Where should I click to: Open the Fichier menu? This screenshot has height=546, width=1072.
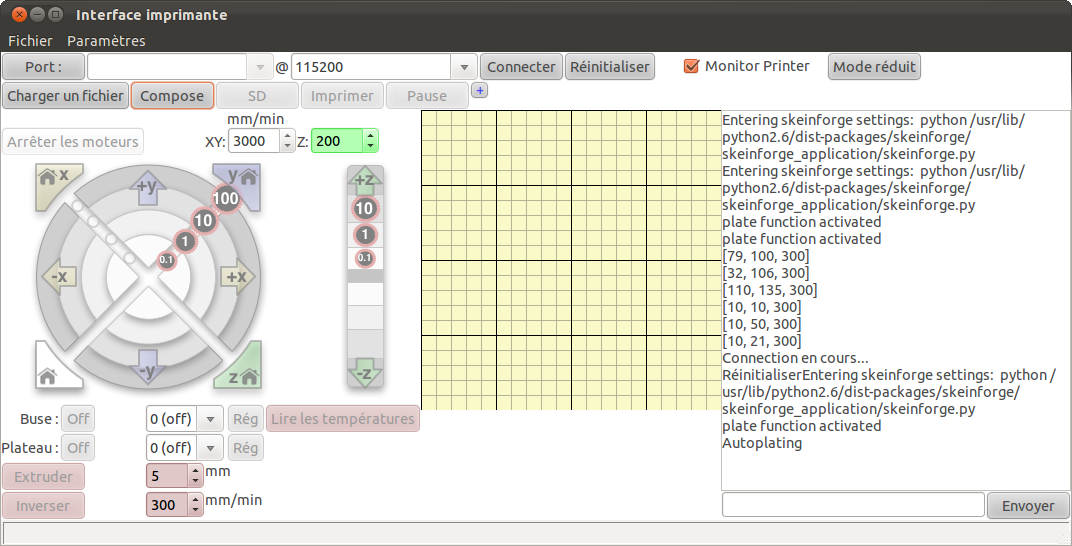click(x=30, y=41)
